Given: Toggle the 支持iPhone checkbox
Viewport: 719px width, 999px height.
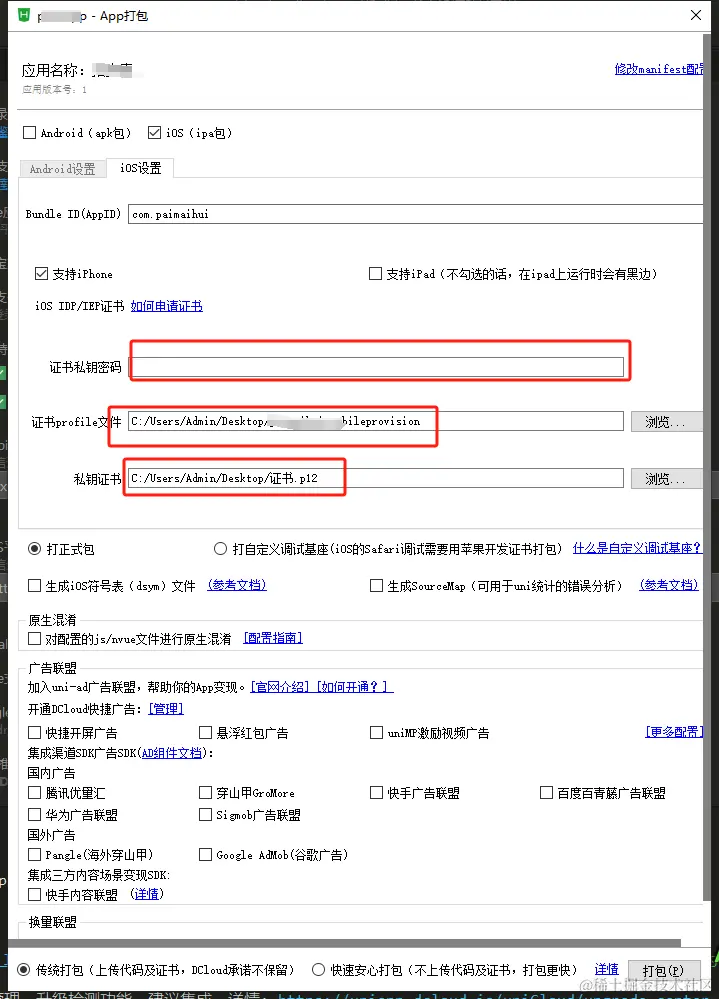Looking at the screenshot, I should (x=41, y=274).
